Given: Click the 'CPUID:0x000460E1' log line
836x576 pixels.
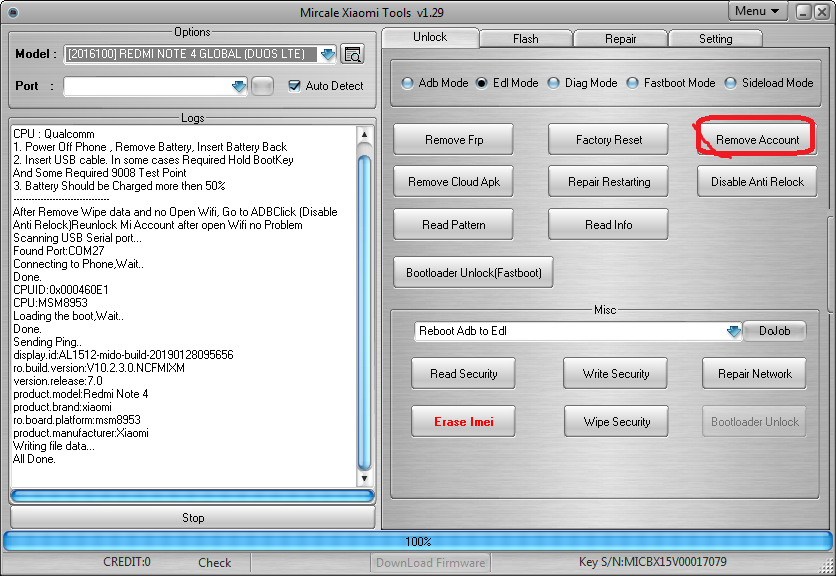Looking at the screenshot, I should tap(61, 290).
